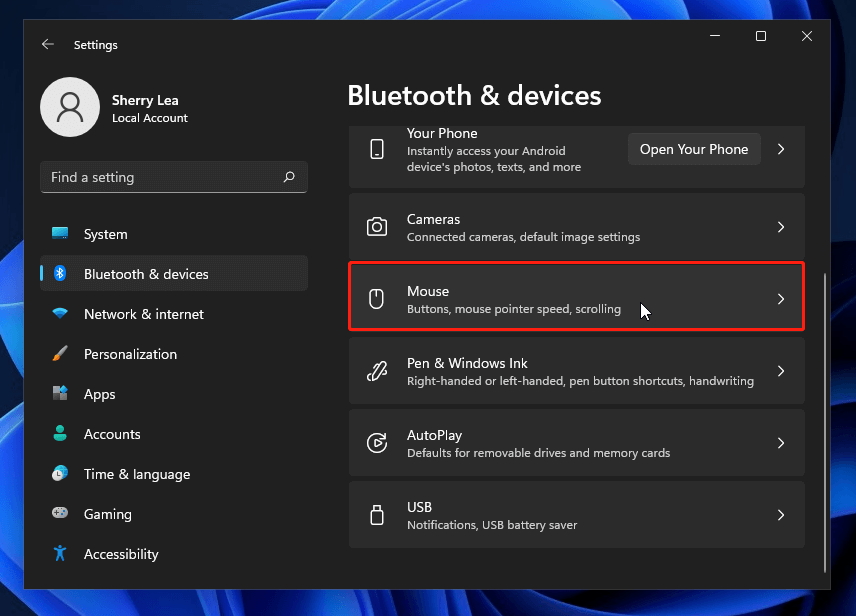Click "Connected cameras, default image settings" text
This screenshot has width=856, height=616.
524,237
